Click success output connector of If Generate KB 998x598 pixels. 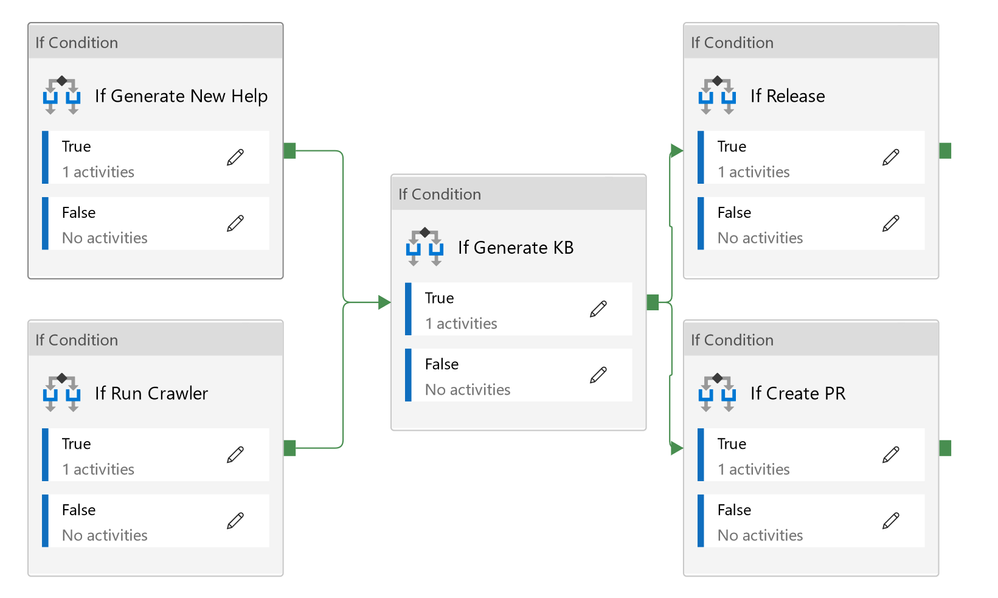pos(653,302)
